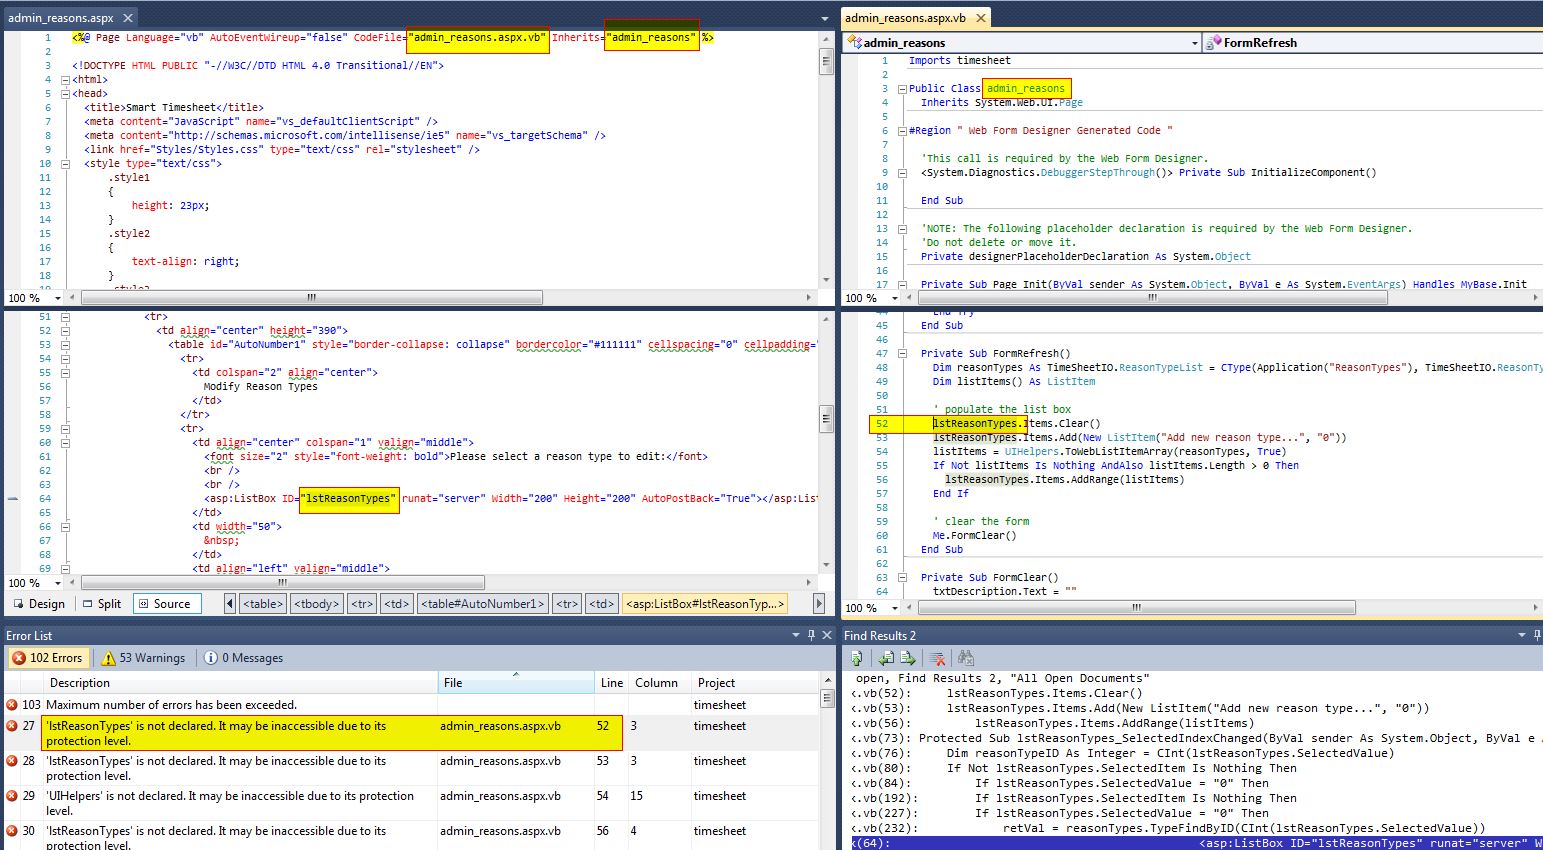Close the admin_reasons.aspx.vb tab
This screenshot has width=1543, height=850.
coord(980,18)
